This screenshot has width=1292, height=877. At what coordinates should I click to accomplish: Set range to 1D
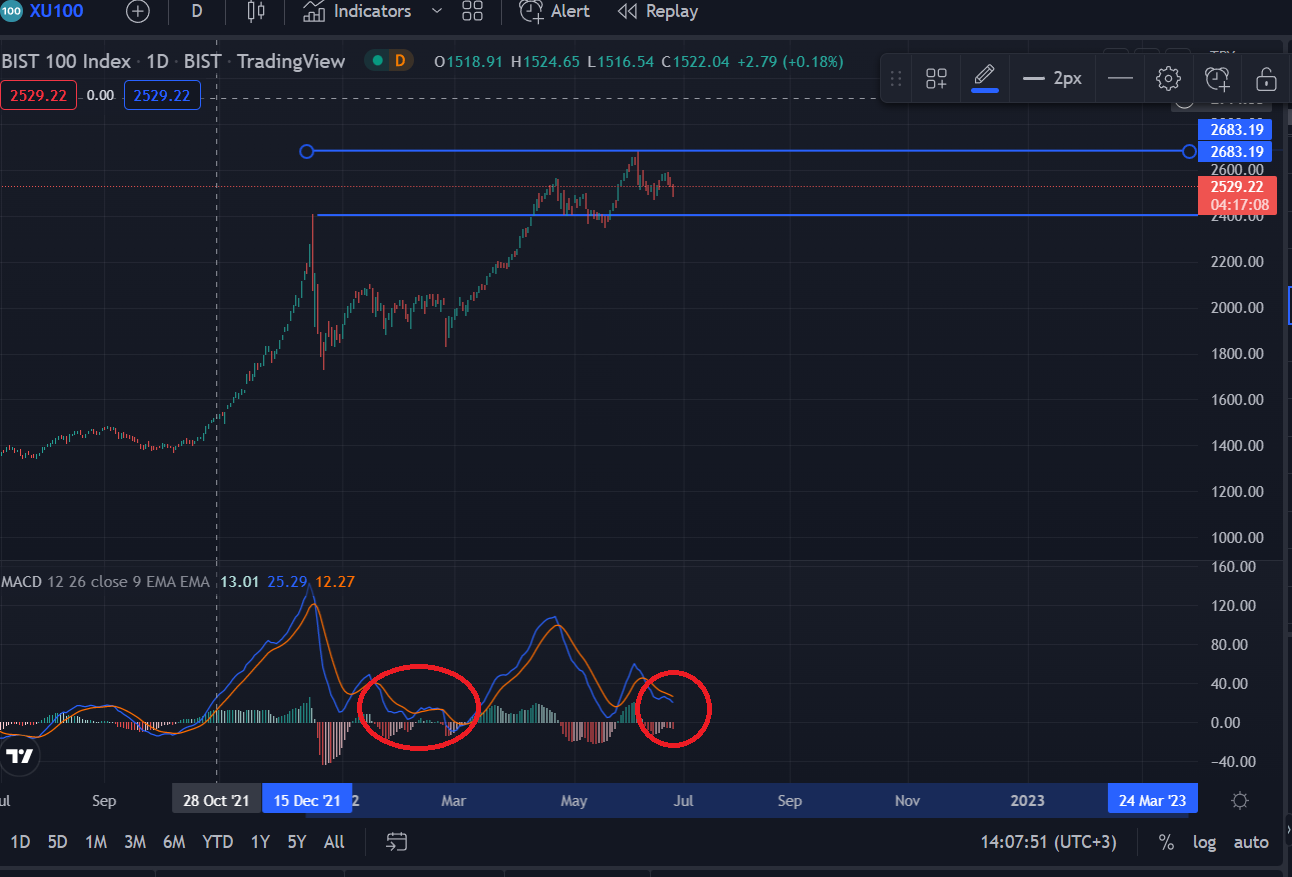click(x=20, y=842)
